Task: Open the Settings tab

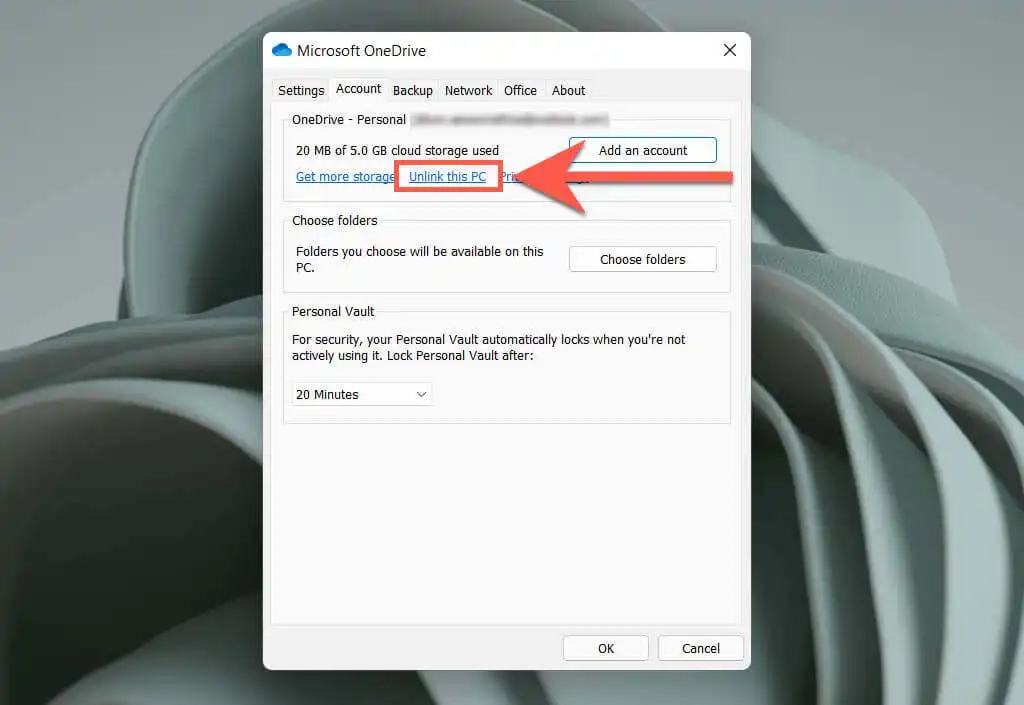Action: [301, 90]
